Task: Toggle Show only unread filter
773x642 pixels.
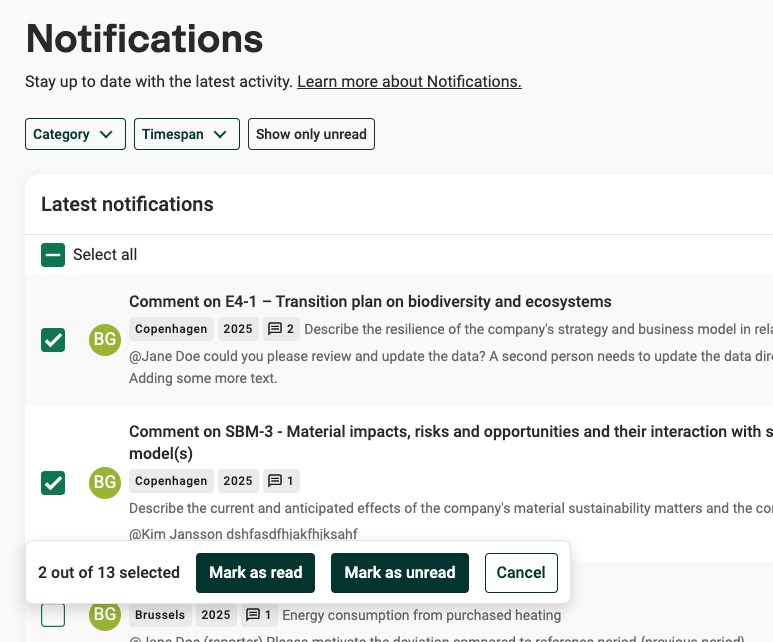Action: point(311,134)
